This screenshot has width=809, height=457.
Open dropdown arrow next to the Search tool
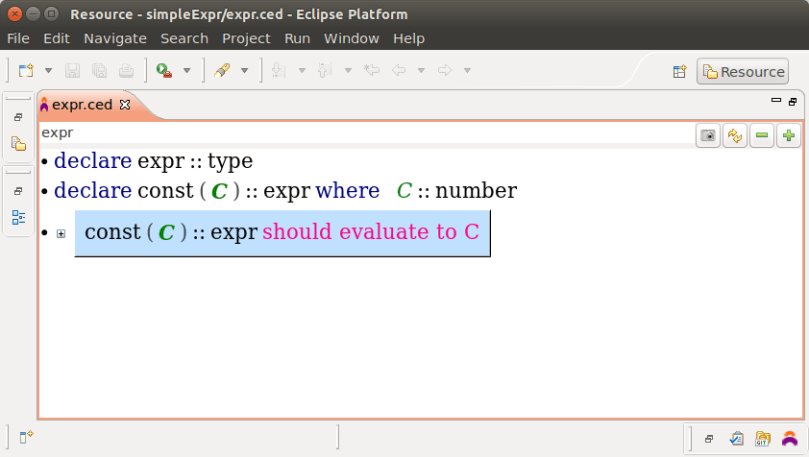244,71
